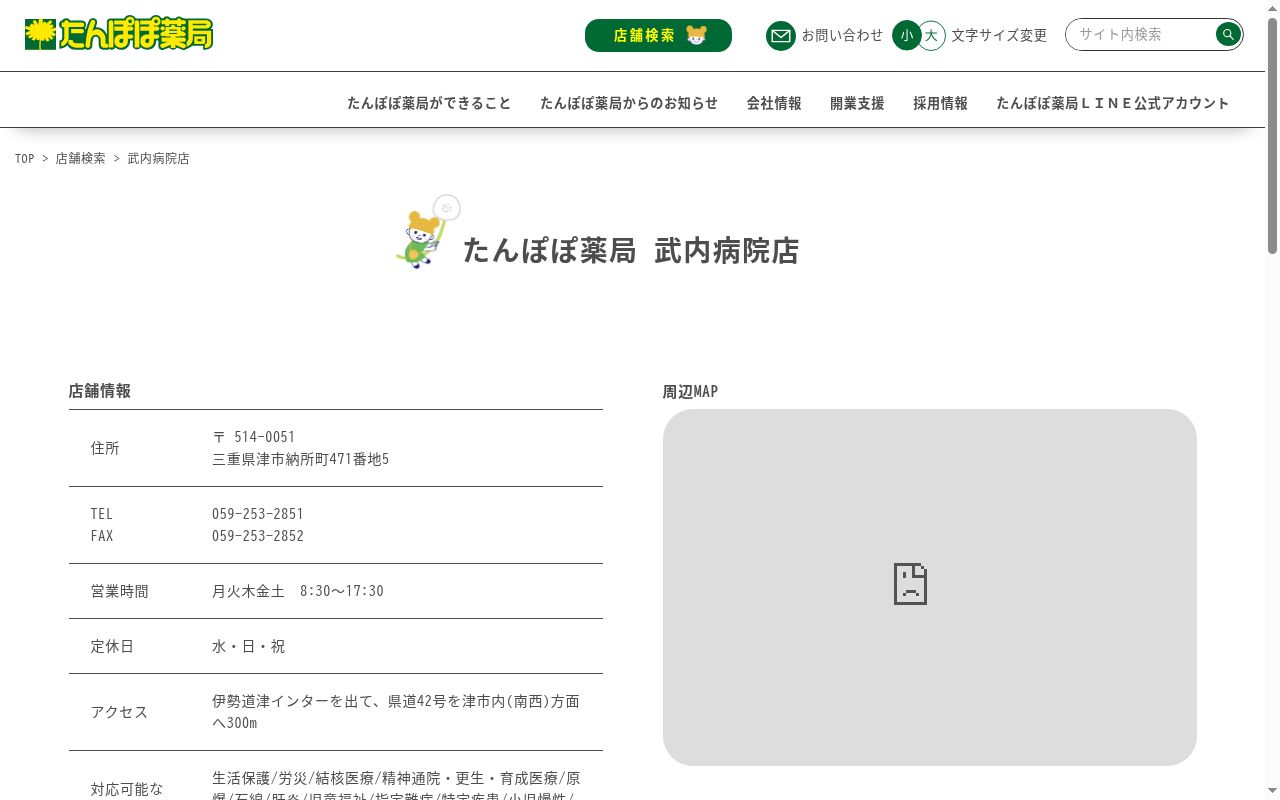Click the 定休日 row label

click(x=112, y=646)
